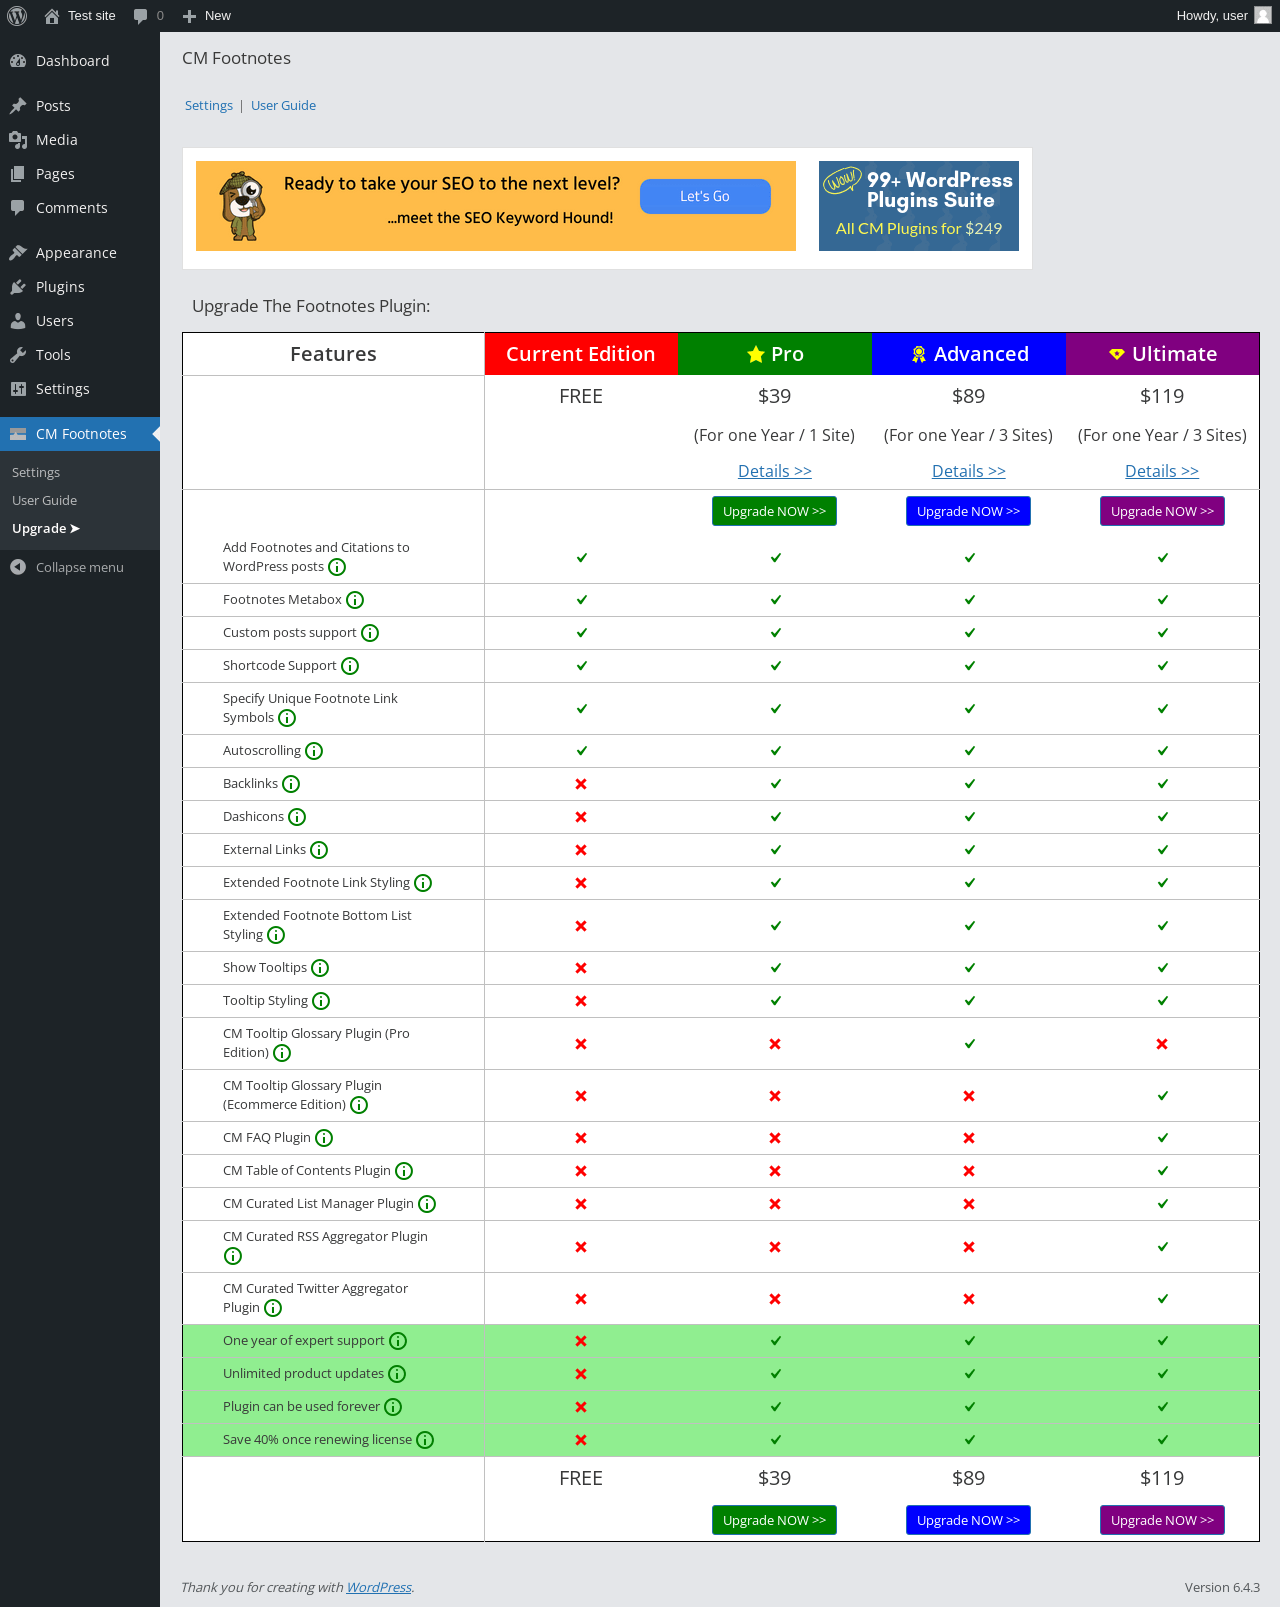Click the info icon beside External Links

319,850
